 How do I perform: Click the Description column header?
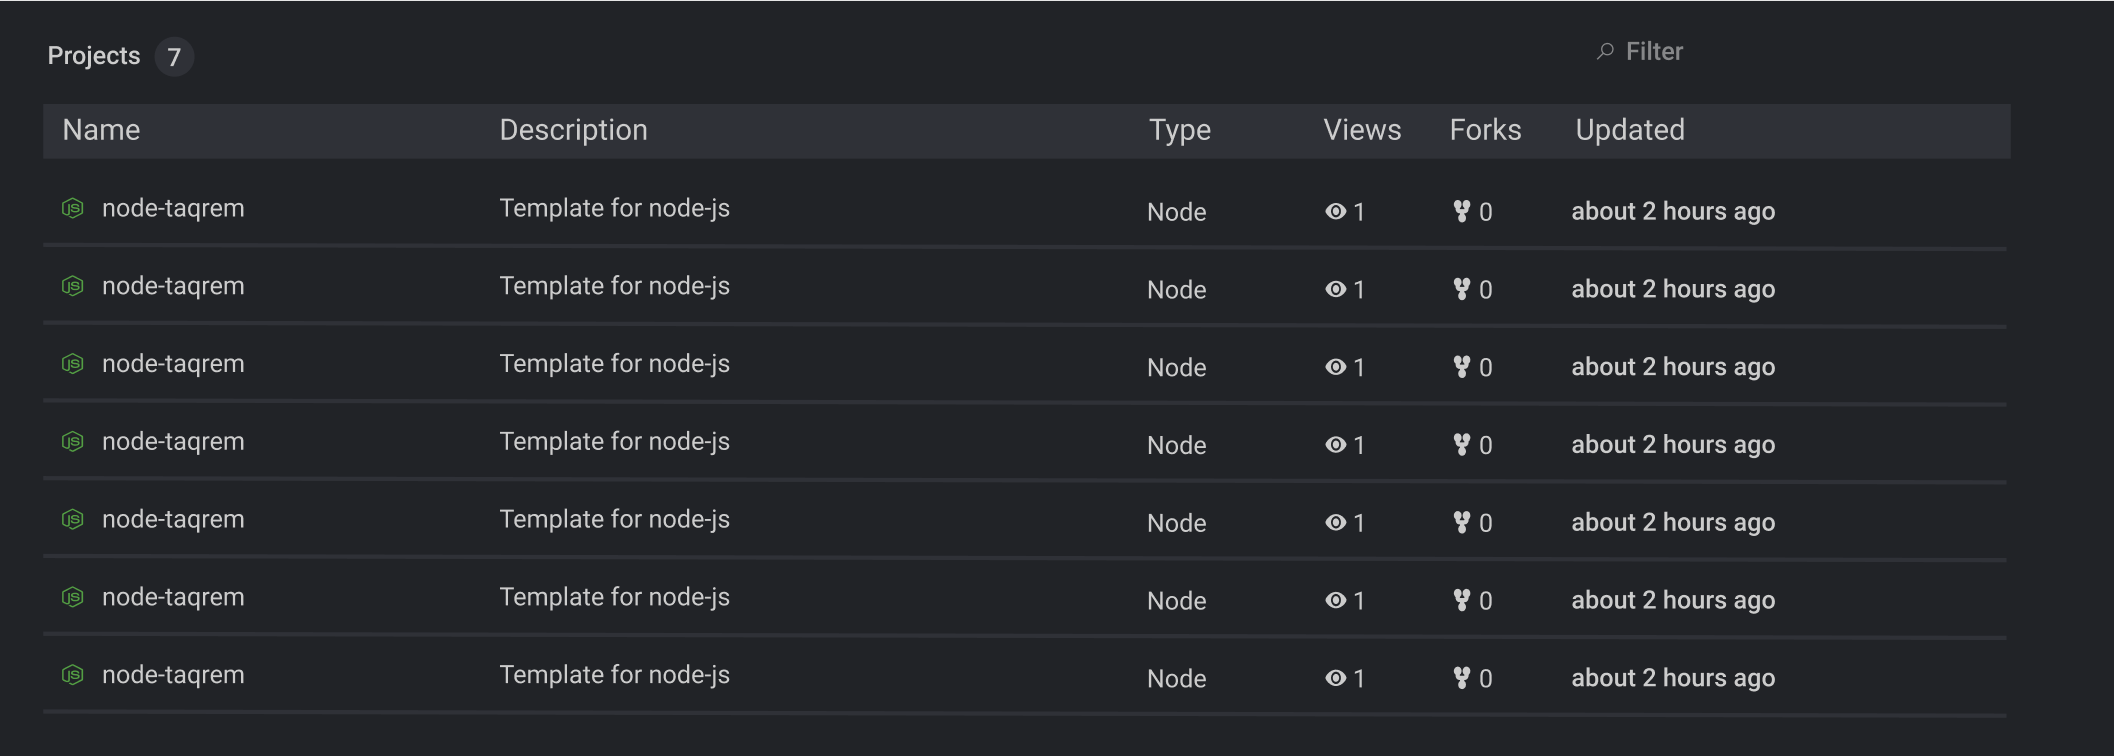click(x=573, y=130)
